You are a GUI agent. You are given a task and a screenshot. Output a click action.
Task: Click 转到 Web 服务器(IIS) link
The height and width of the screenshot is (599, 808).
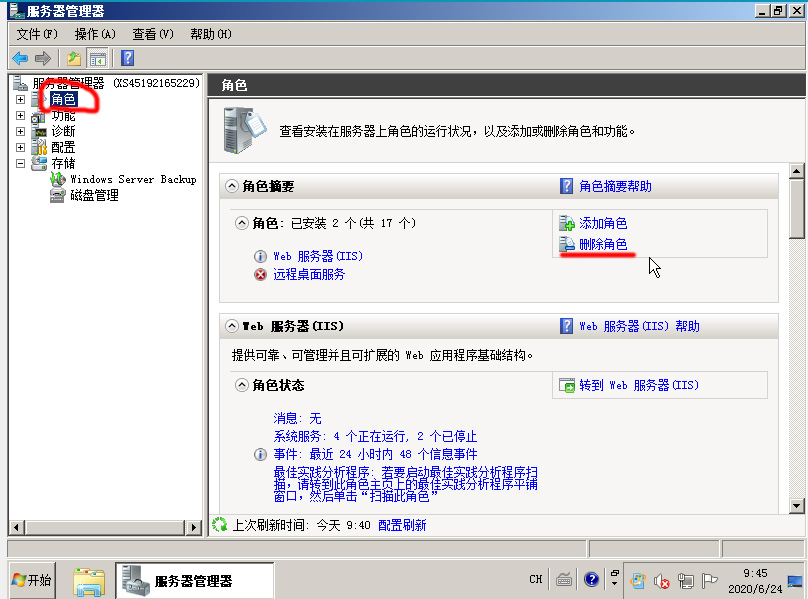pos(639,385)
